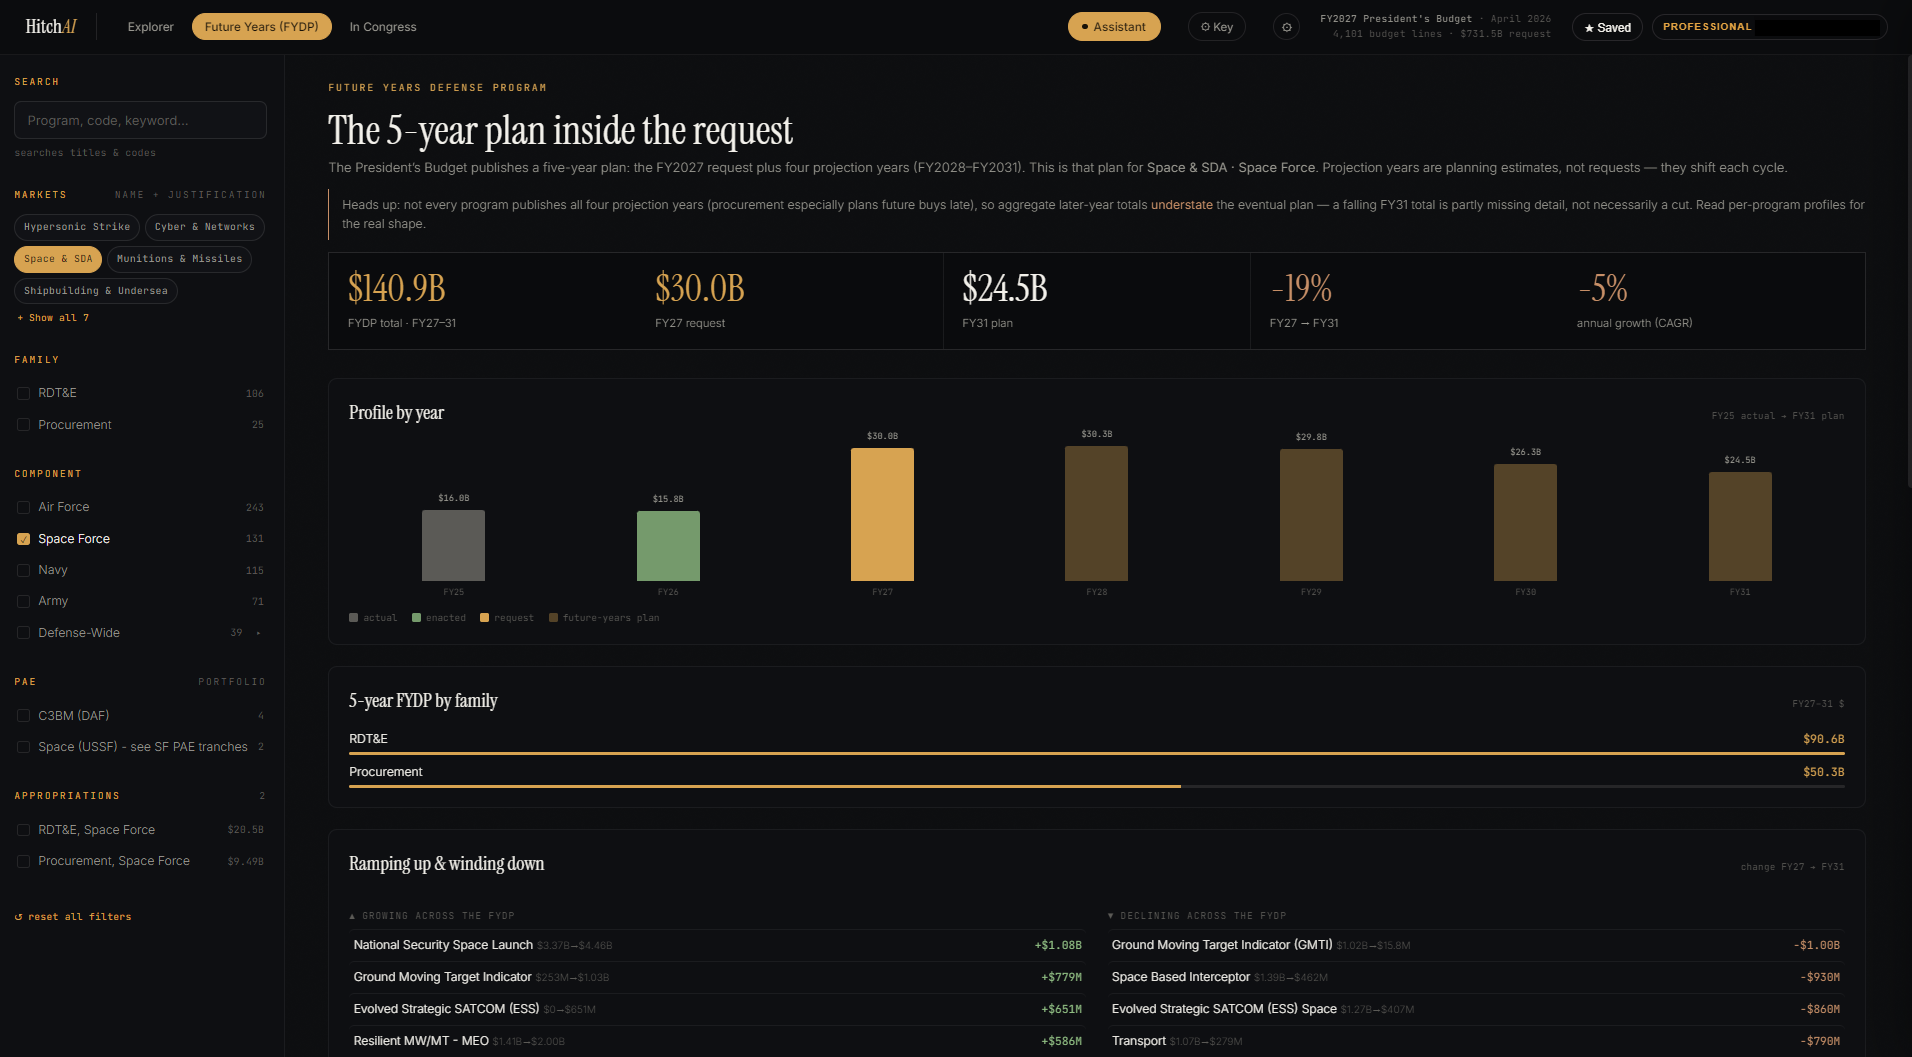Open the Key button

point(1217,27)
